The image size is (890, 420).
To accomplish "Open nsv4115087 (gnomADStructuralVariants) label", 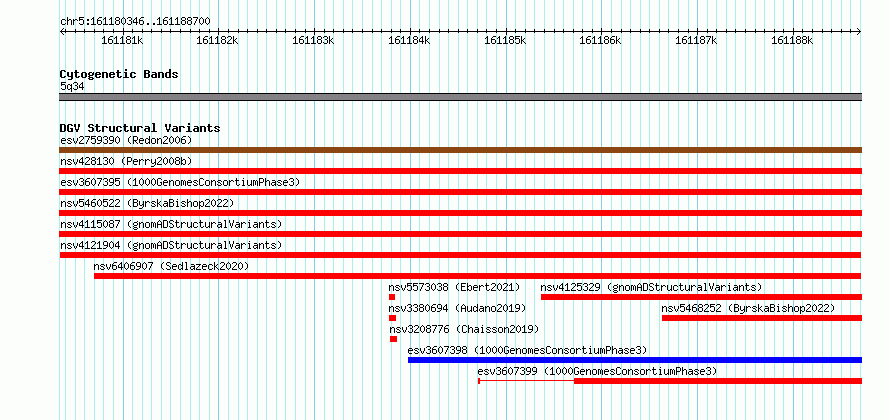I will click(x=171, y=224).
